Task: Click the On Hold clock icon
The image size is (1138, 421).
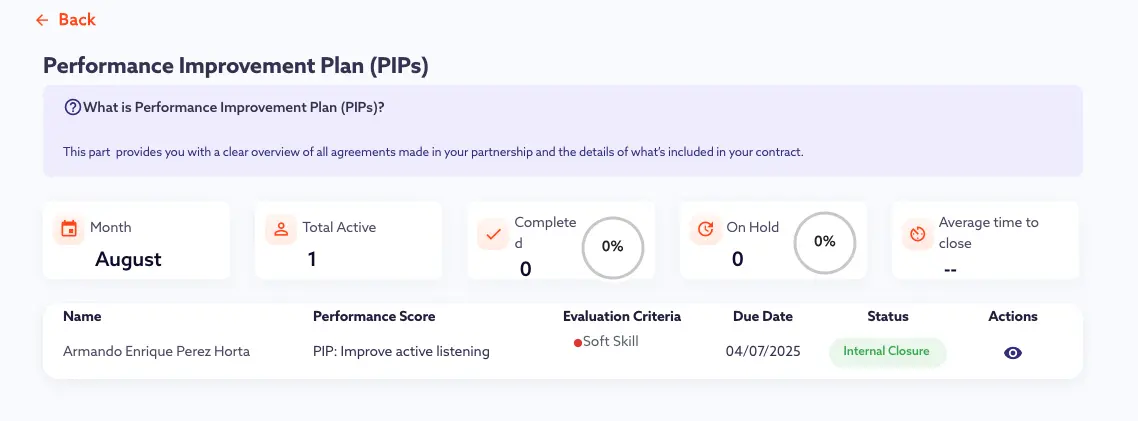Action: [705, 229]
